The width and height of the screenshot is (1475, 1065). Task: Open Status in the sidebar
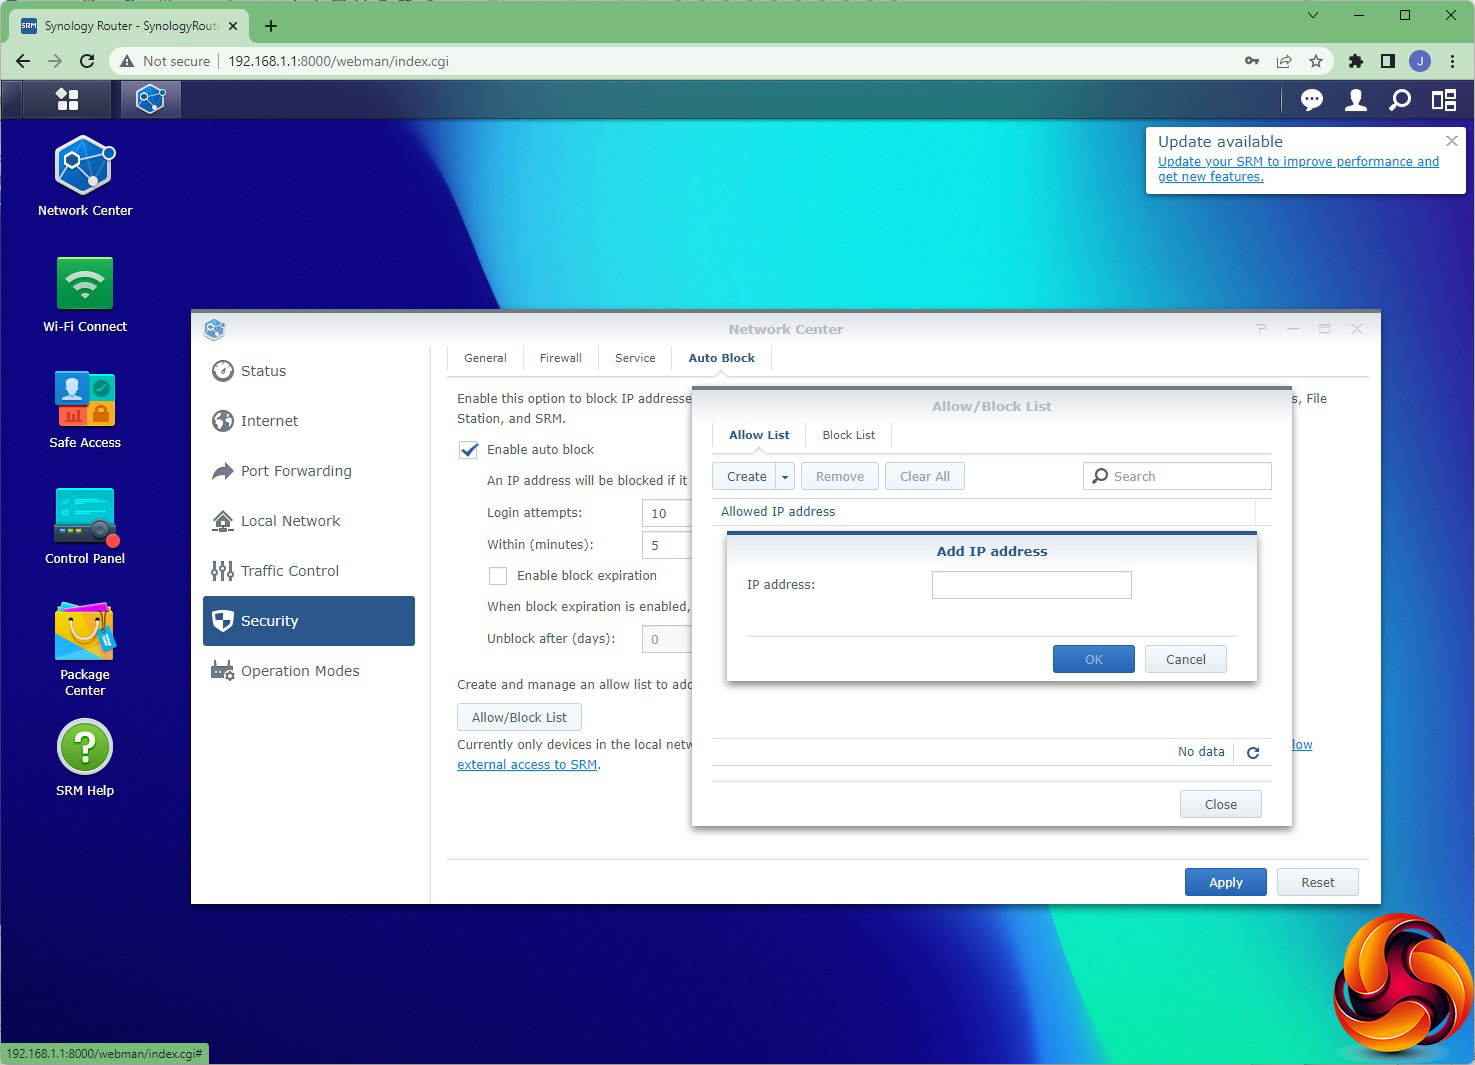(x=309, y=371)
